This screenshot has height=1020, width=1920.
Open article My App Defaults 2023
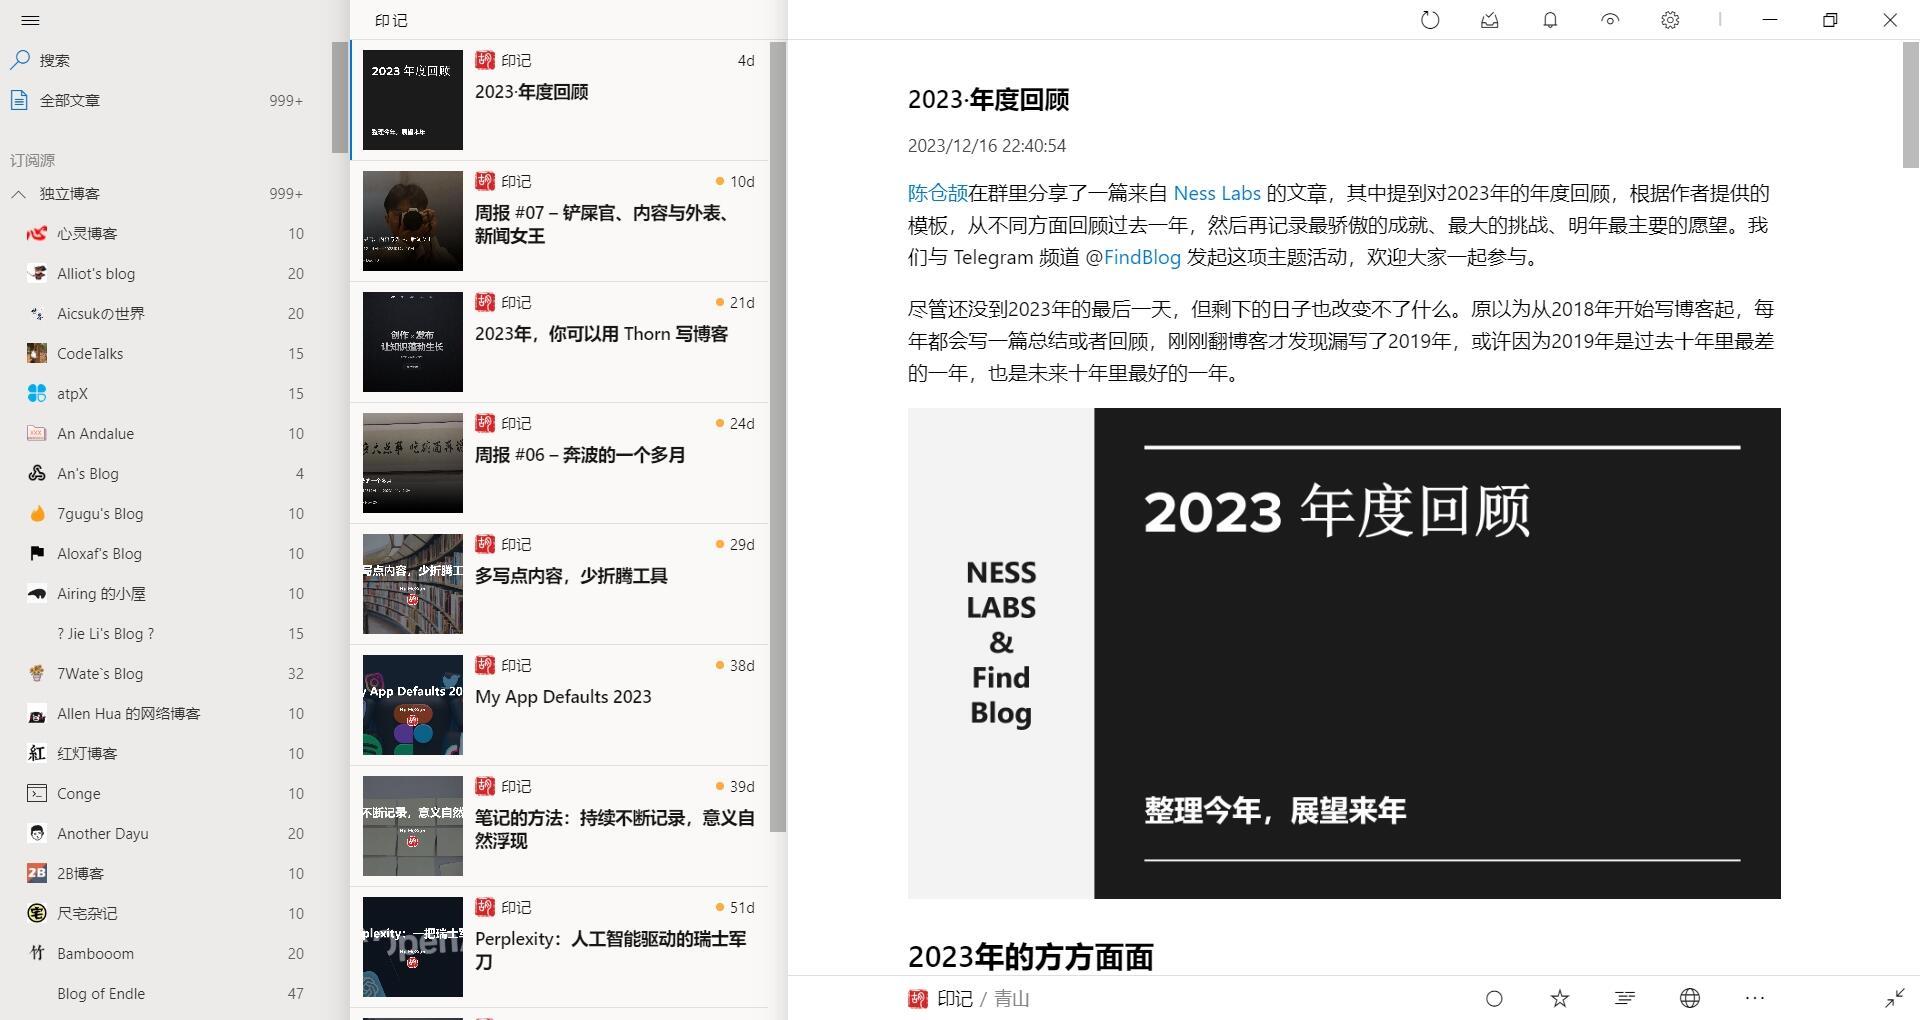(x=563, y=697)
